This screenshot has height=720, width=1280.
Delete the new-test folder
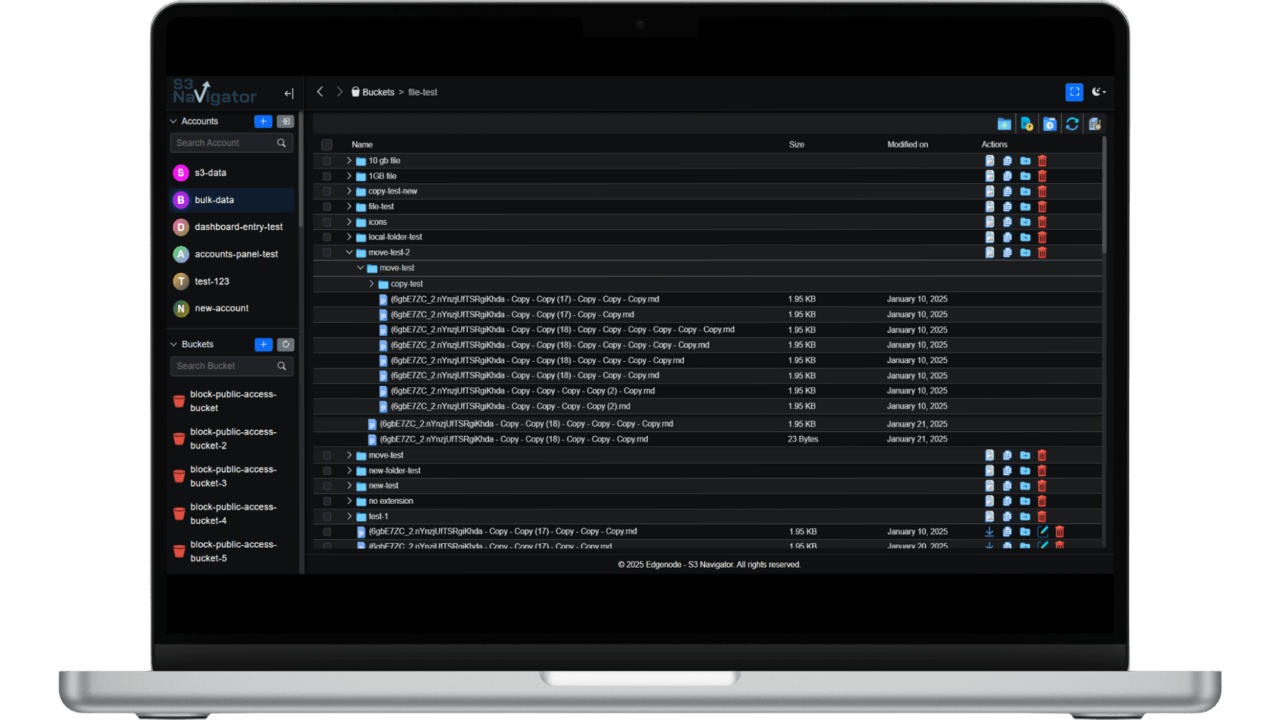click(1042, 486)
